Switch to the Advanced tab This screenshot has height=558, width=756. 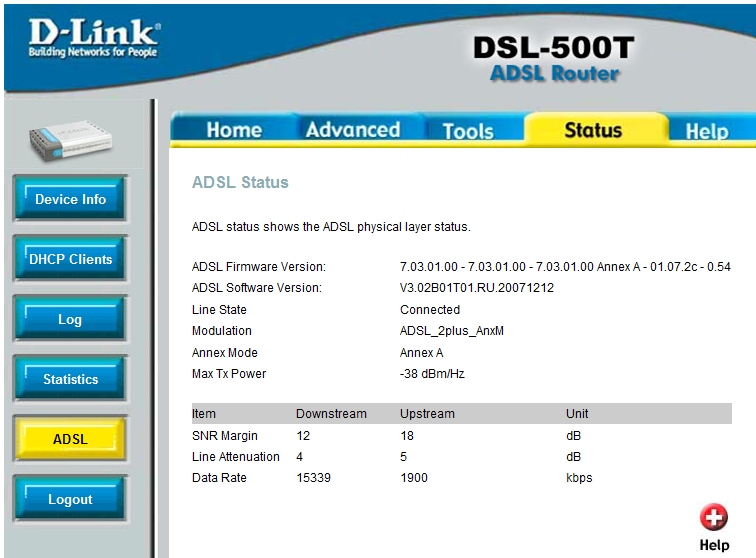pos(353,130)
